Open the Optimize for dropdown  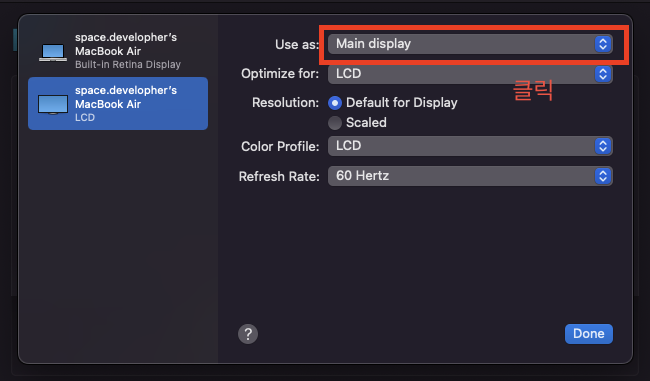pos(470,74)
